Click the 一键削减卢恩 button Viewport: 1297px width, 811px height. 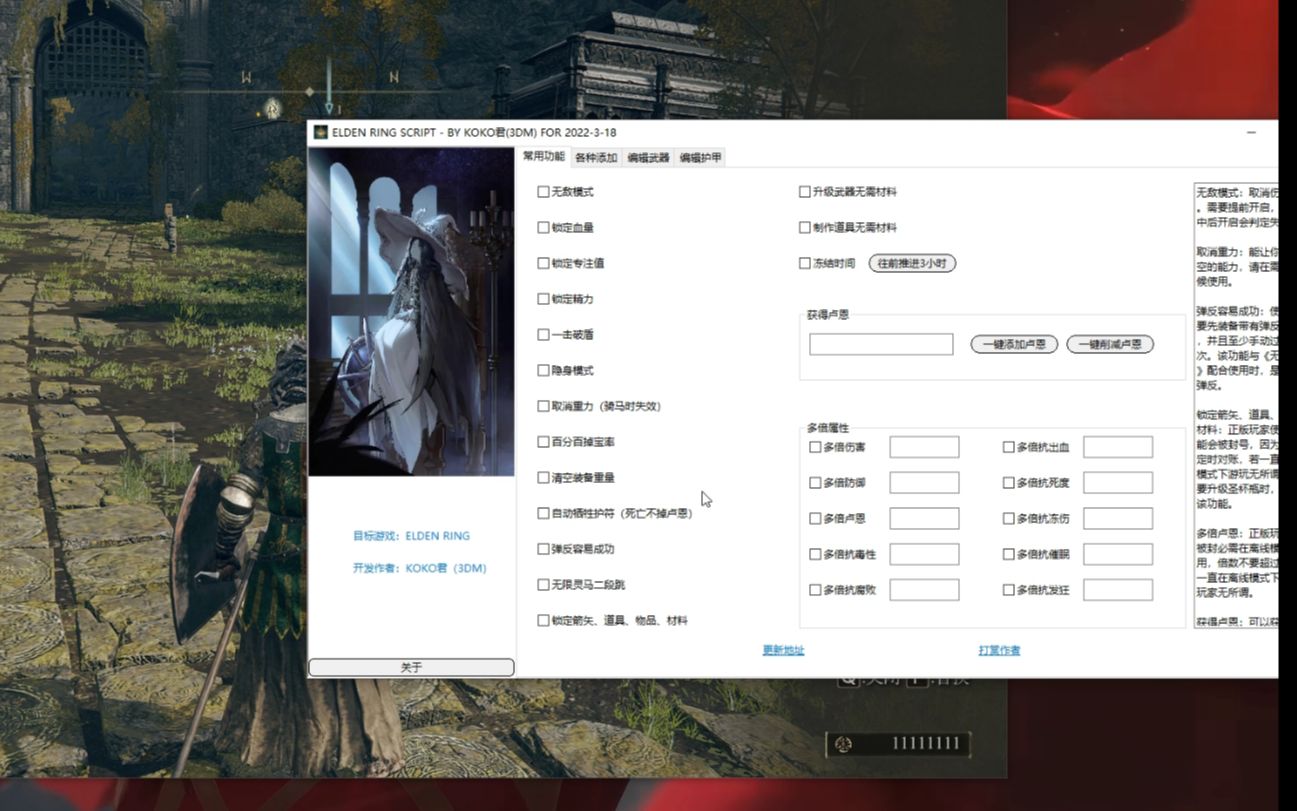click(x=1110, y=344)
